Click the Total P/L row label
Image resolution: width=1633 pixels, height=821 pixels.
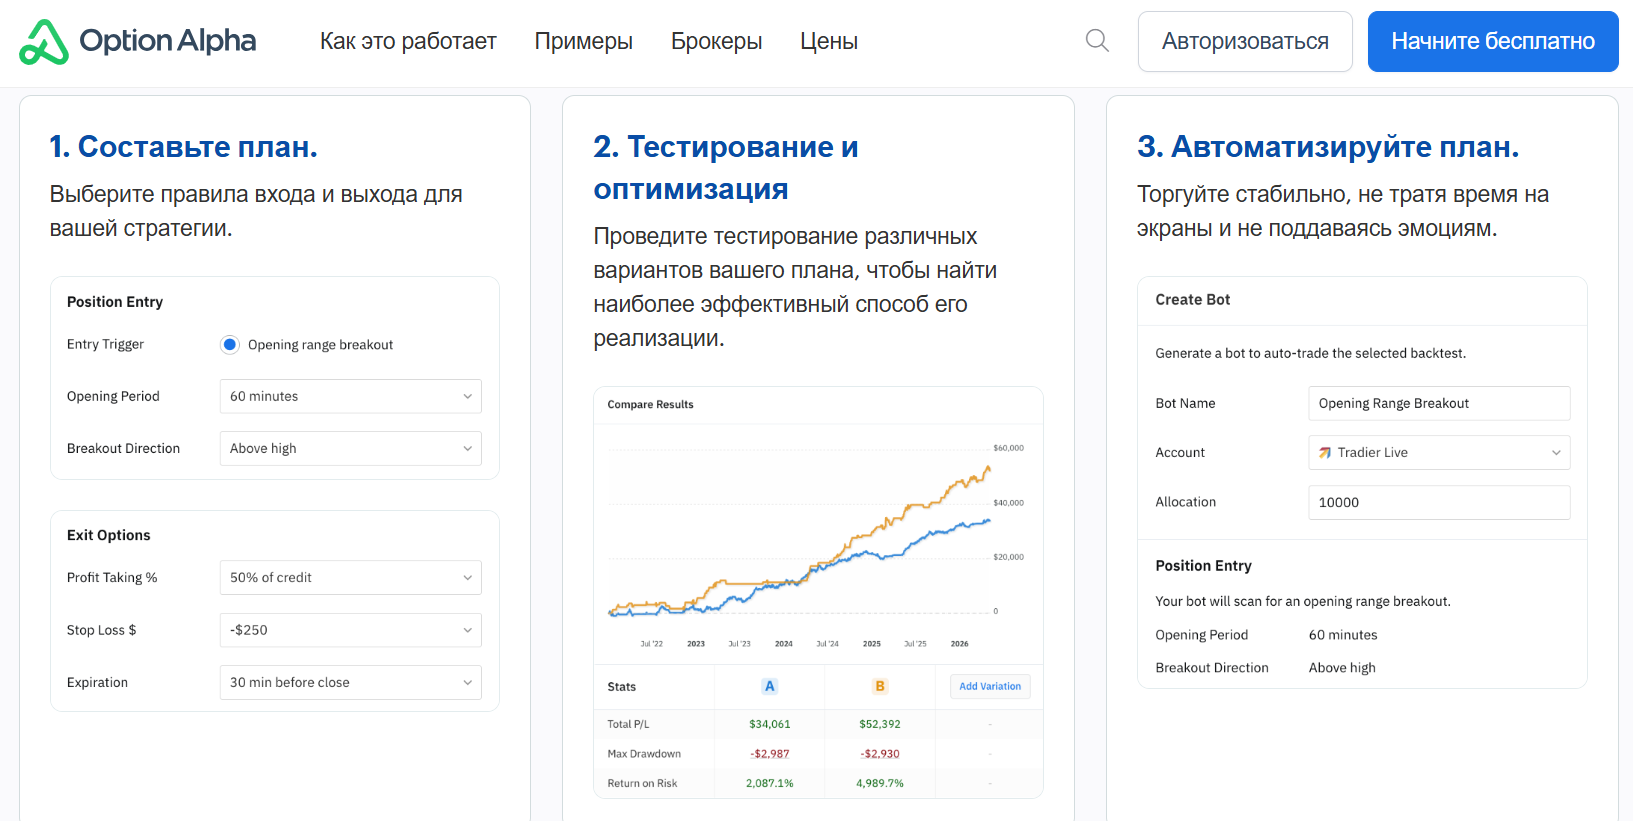point(628,724)
